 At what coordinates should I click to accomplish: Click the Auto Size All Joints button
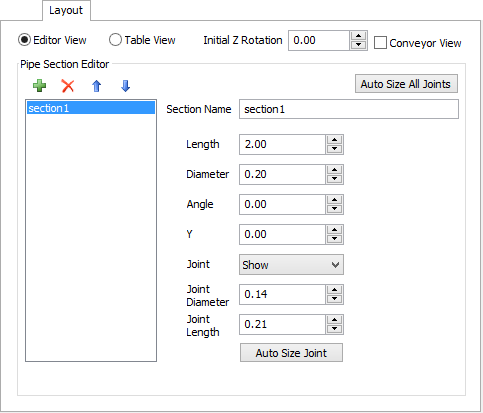tap(406, 84)
